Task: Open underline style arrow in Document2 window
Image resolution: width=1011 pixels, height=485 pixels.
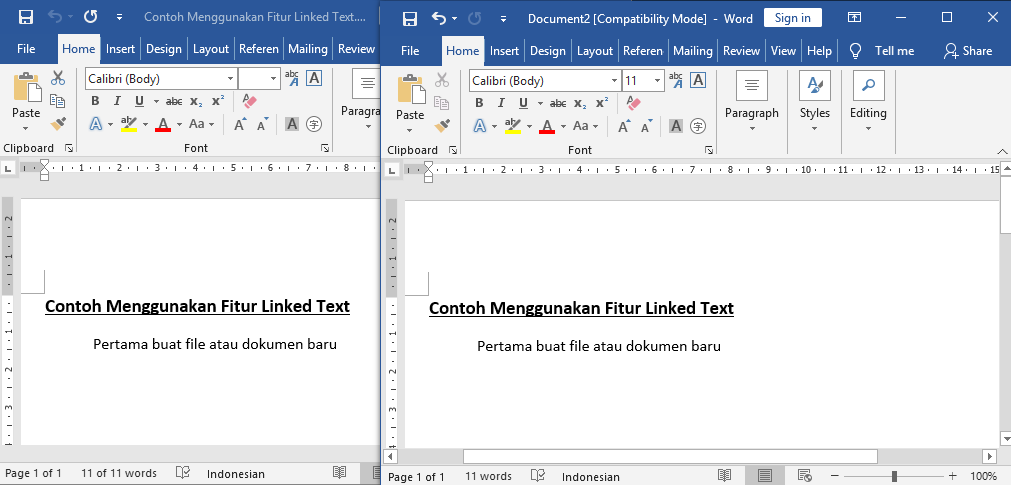Action: click(x=538, y=103)
